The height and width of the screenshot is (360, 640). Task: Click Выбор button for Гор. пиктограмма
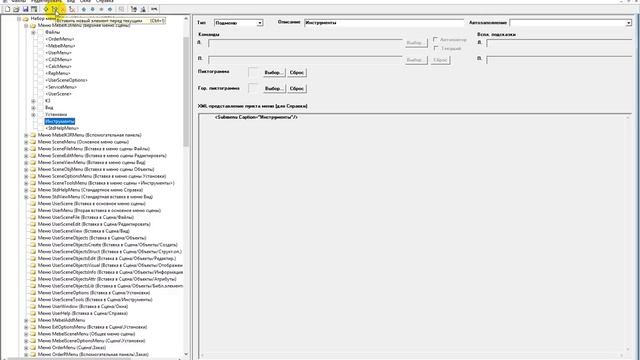coord(273,88)
